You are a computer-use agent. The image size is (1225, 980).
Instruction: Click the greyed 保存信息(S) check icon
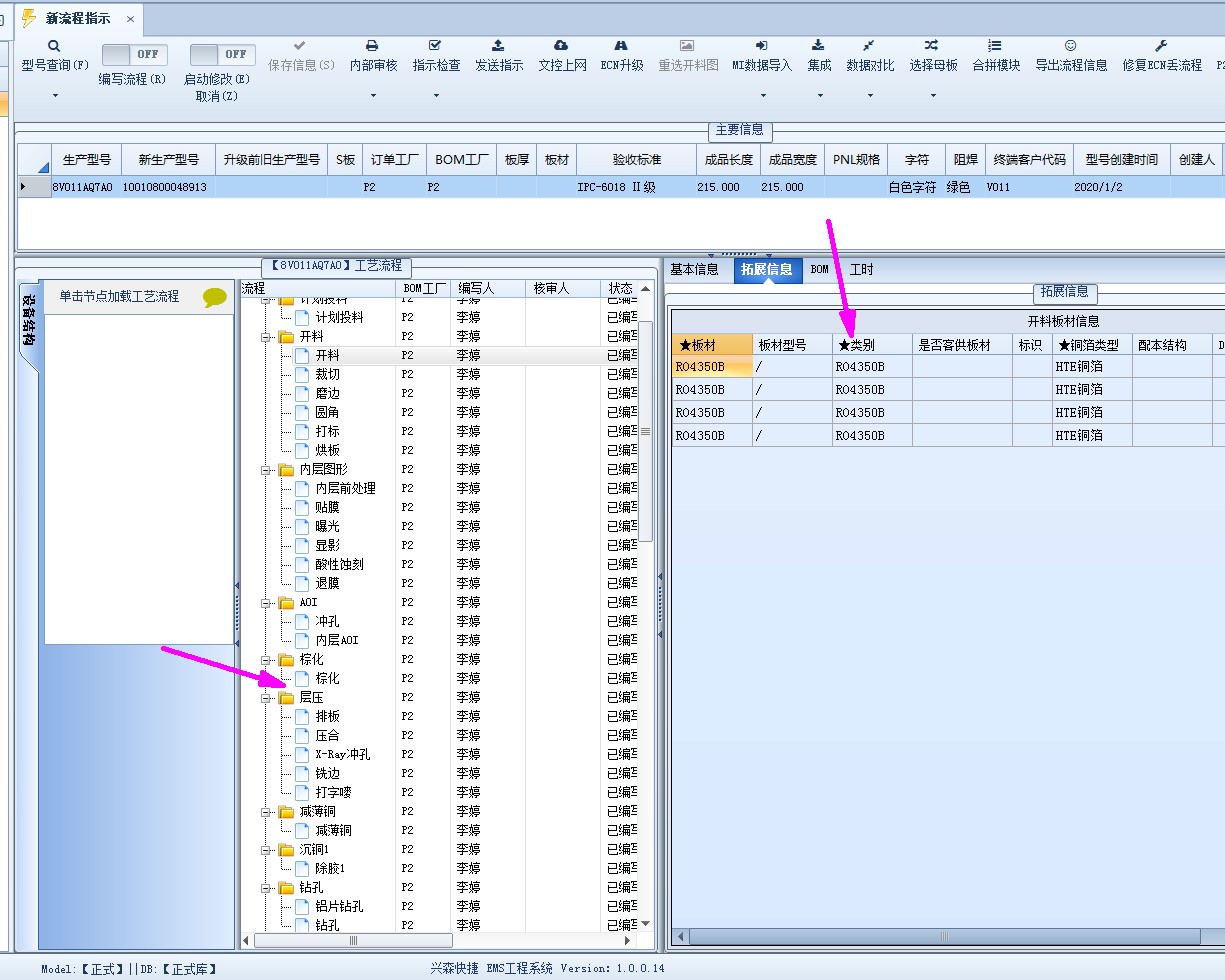point(300,46)
